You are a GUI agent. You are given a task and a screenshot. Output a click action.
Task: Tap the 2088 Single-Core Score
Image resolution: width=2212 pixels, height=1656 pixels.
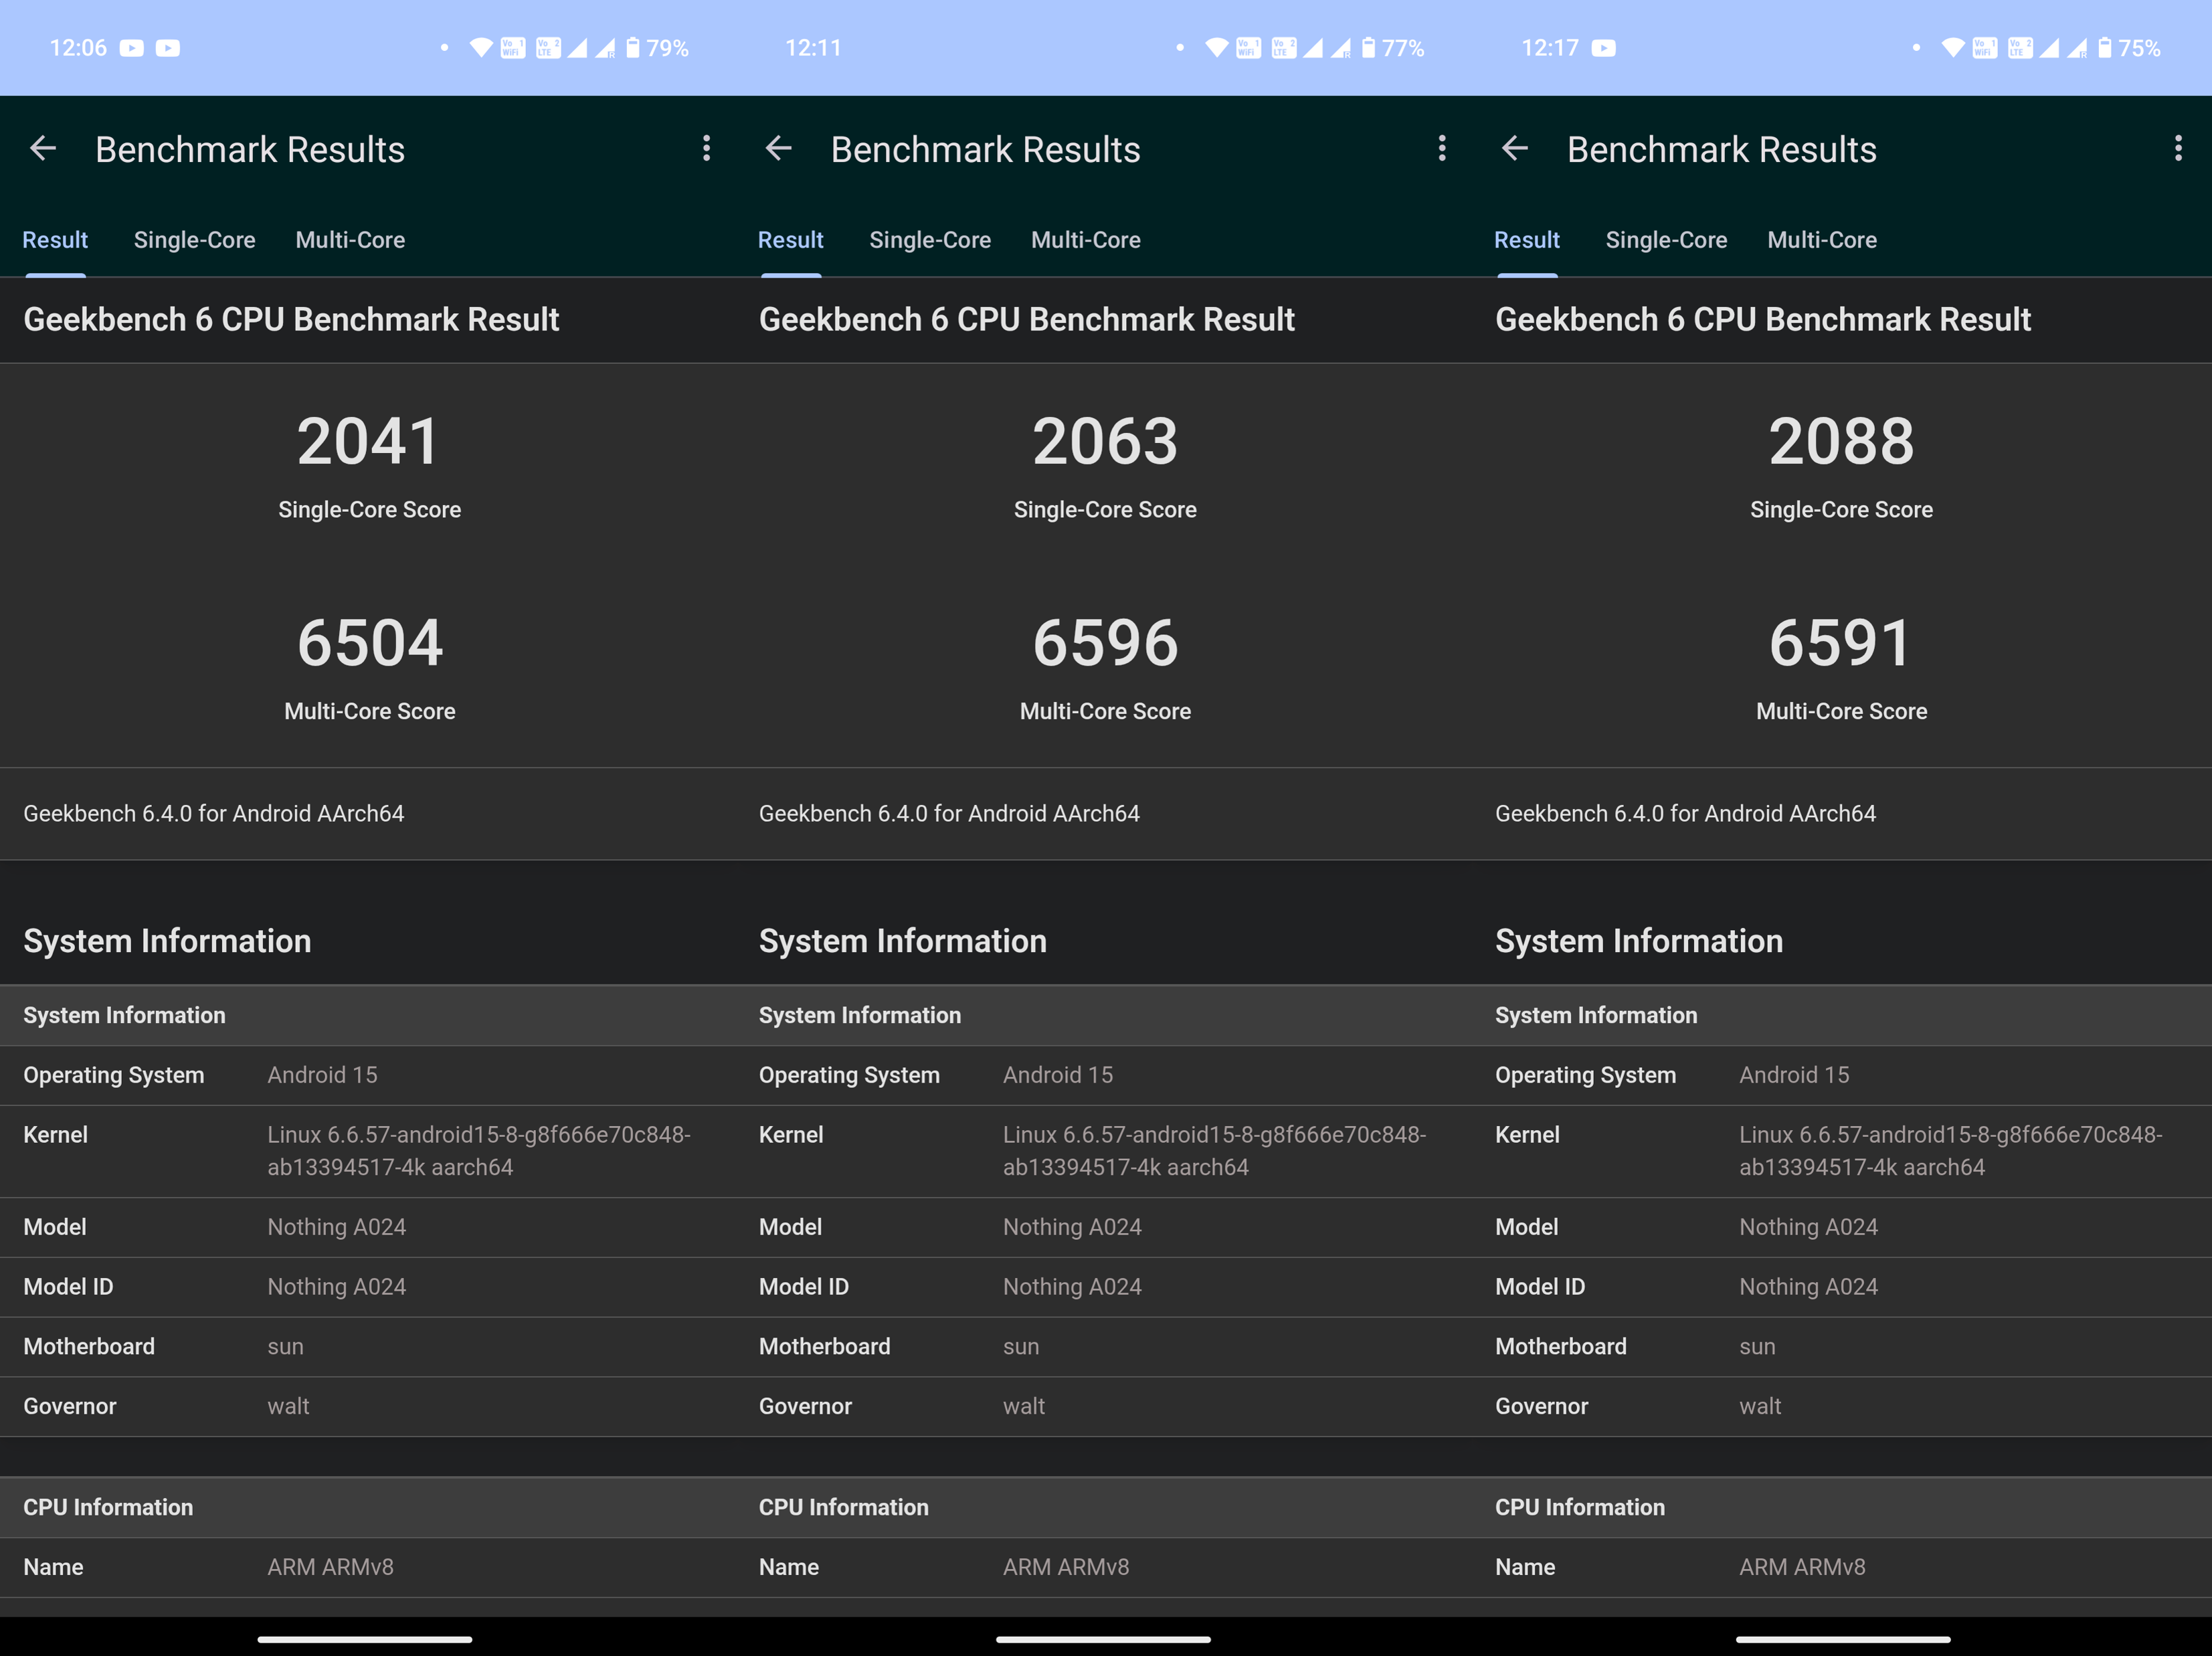pos(1840,442)
